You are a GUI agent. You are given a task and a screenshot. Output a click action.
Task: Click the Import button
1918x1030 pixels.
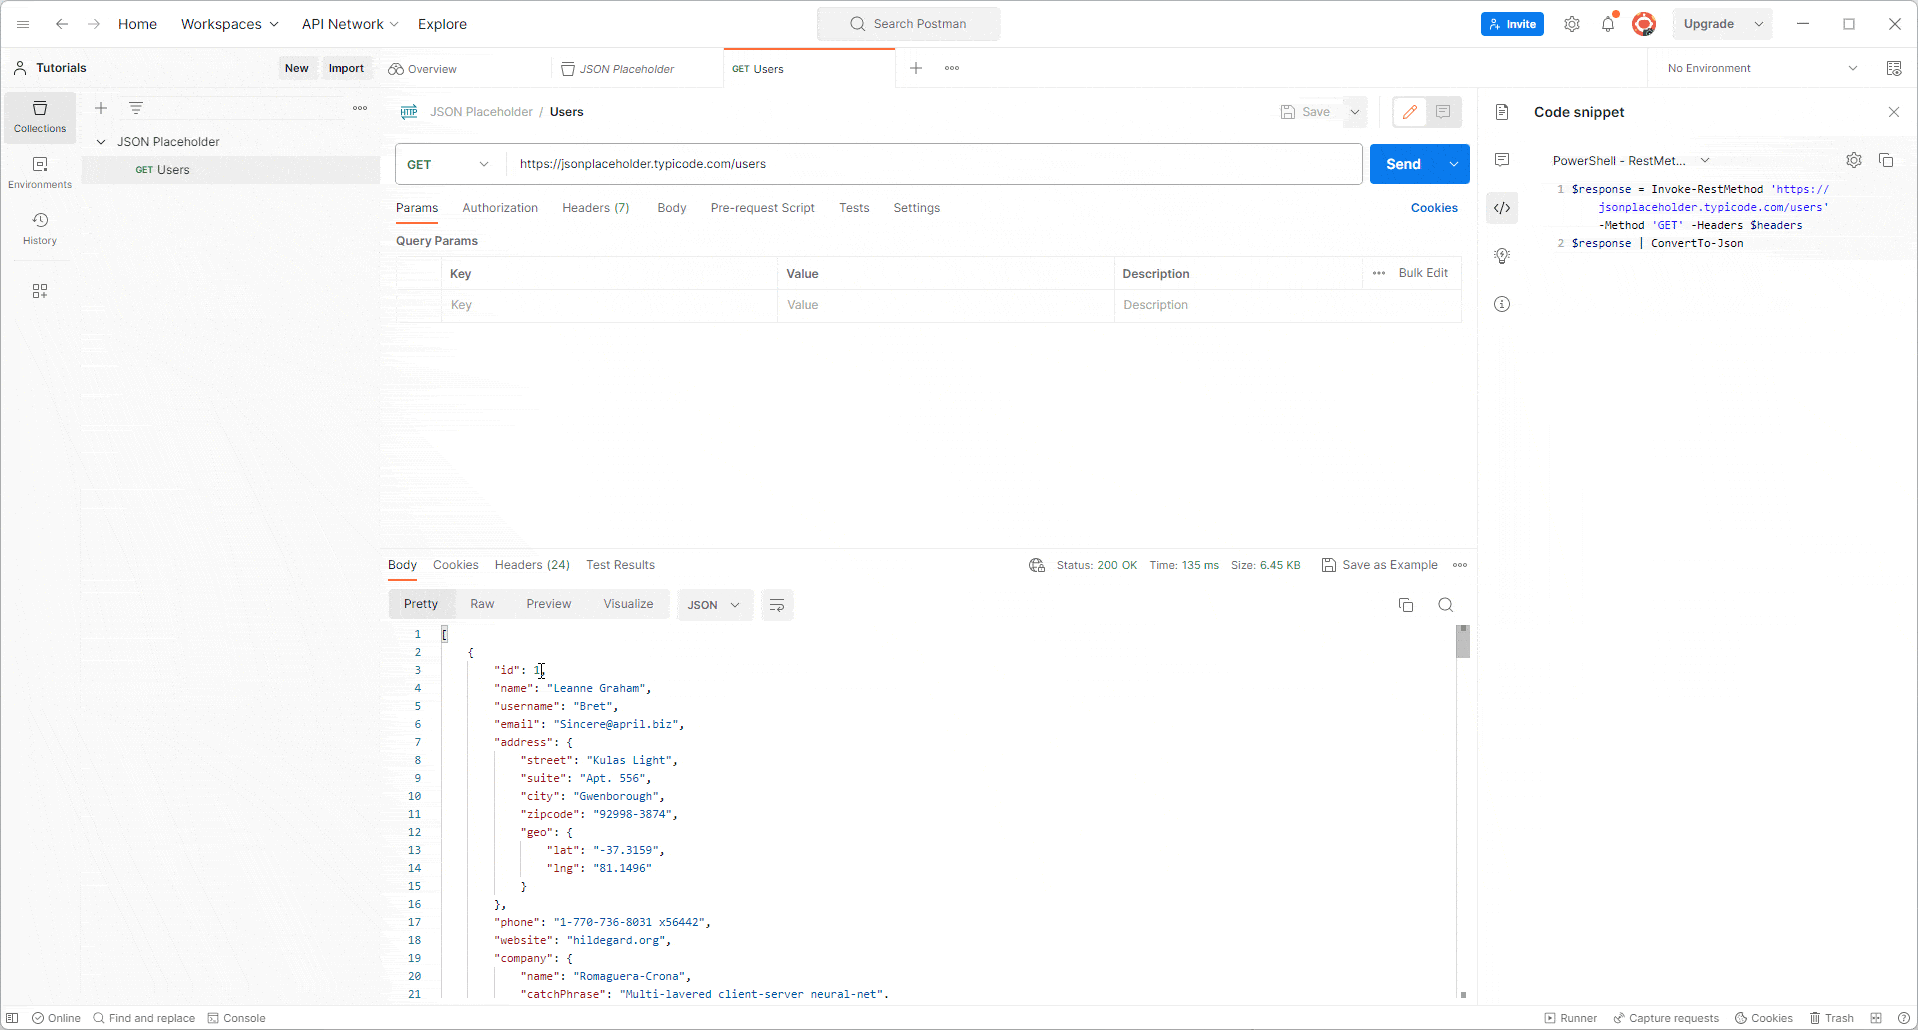(346, 68)
